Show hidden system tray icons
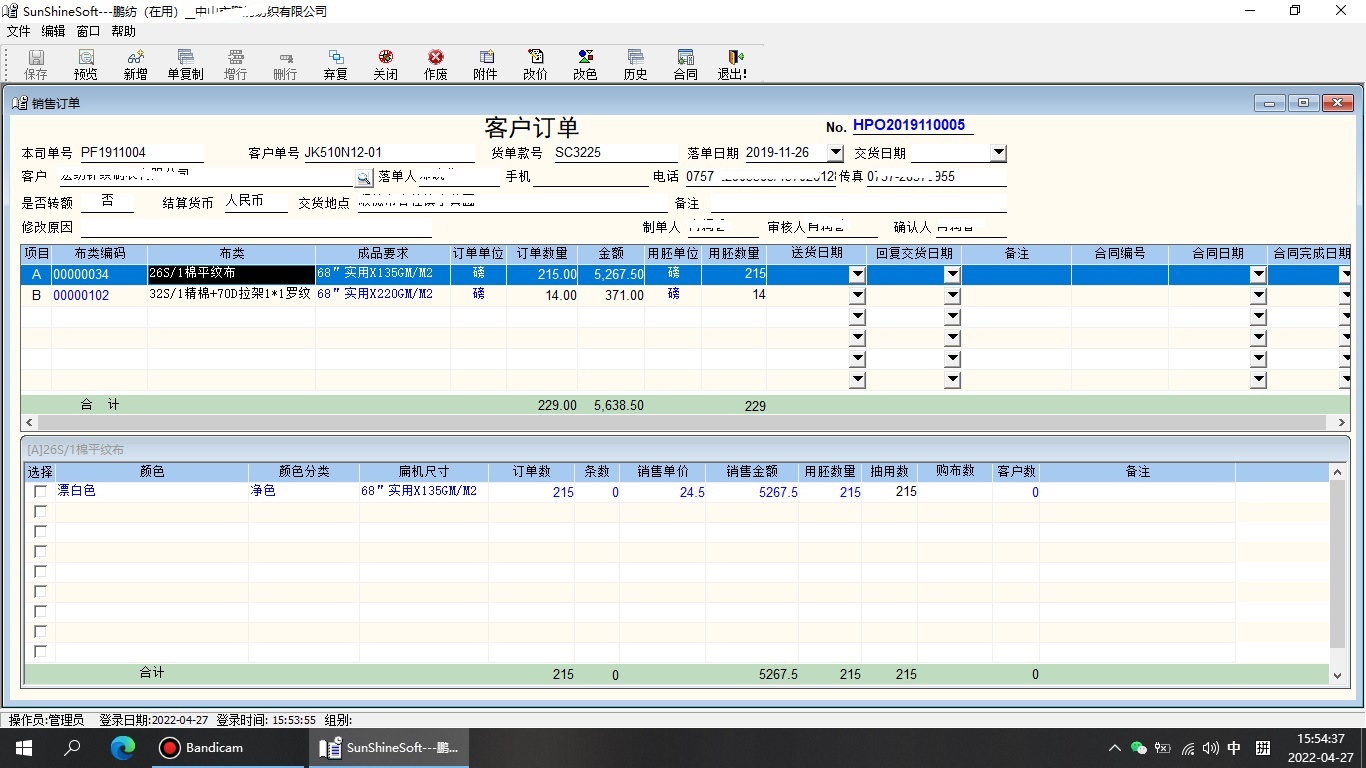1366x768 pixels. (1114, 748)
